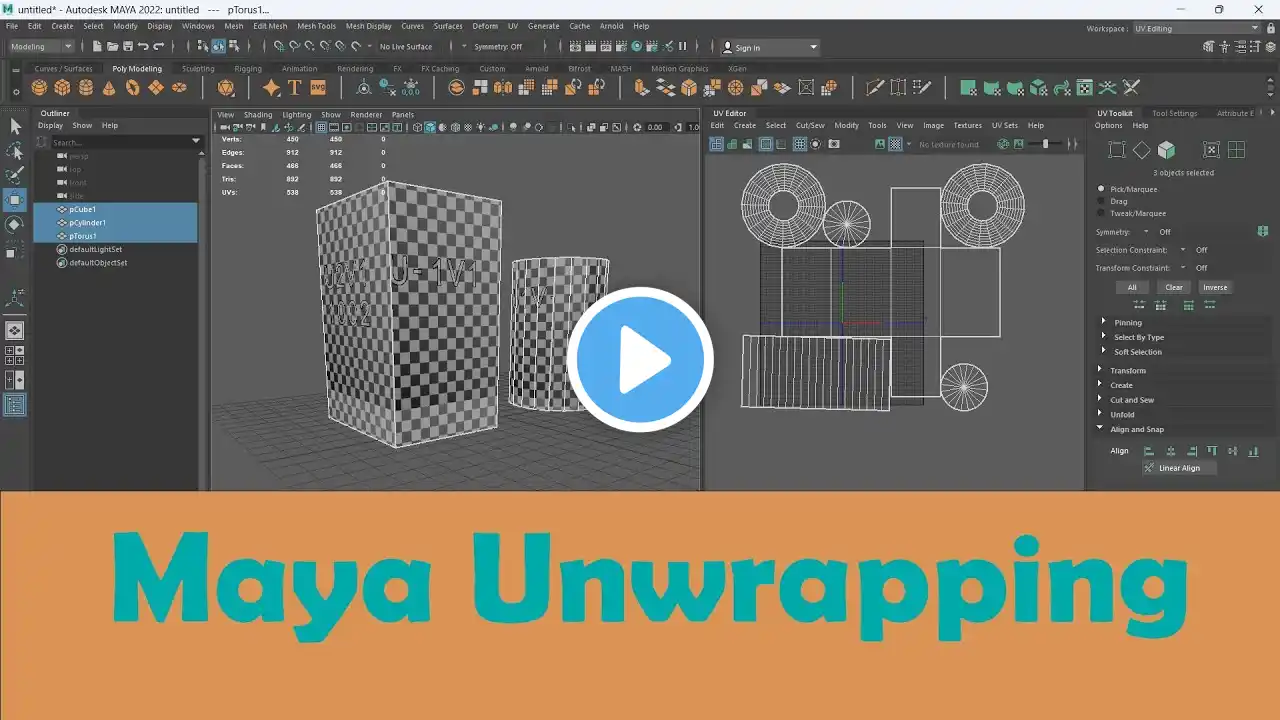
Task: Switch to the Tool Settings tab
Action: click(x=1174, y=113)
